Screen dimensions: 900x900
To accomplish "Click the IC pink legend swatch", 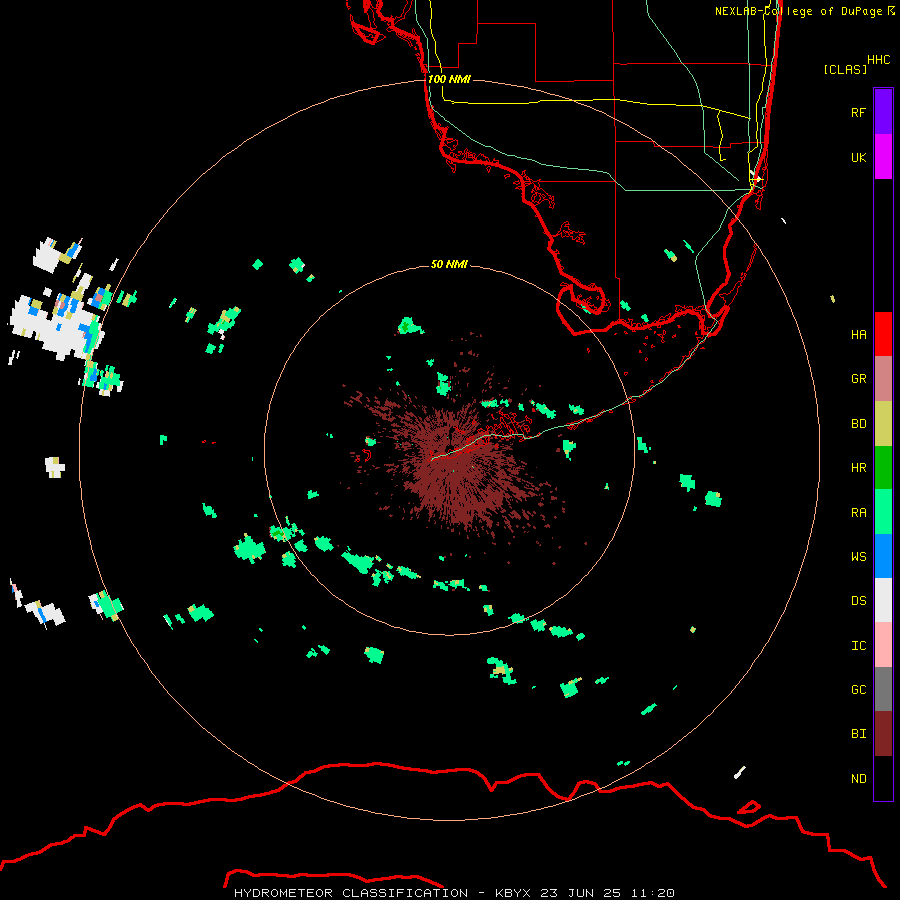I will [883, 645].
